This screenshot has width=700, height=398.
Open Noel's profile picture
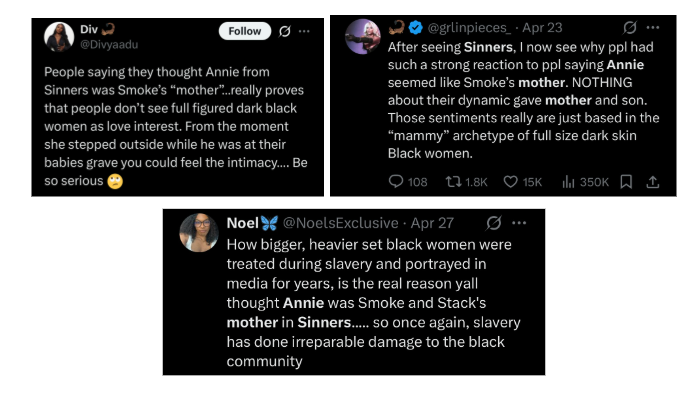coord(199,233)
